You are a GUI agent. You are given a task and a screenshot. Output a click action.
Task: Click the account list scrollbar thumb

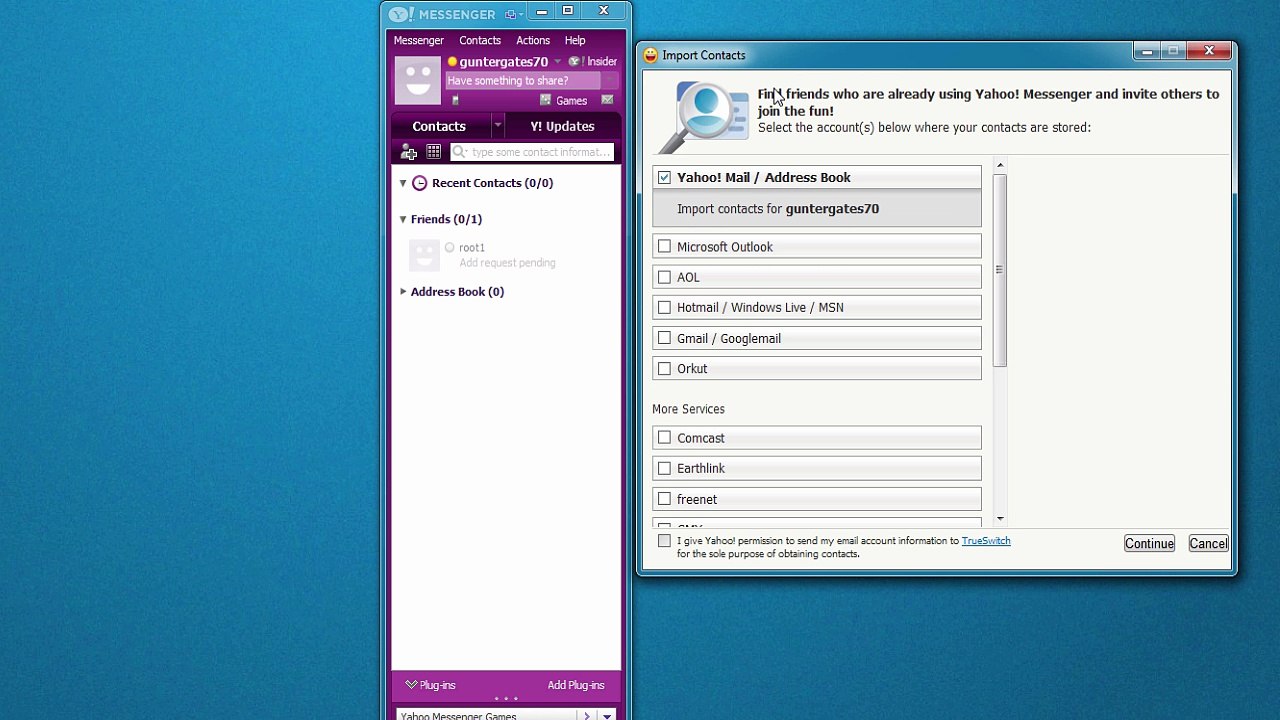tap(999, 270)
